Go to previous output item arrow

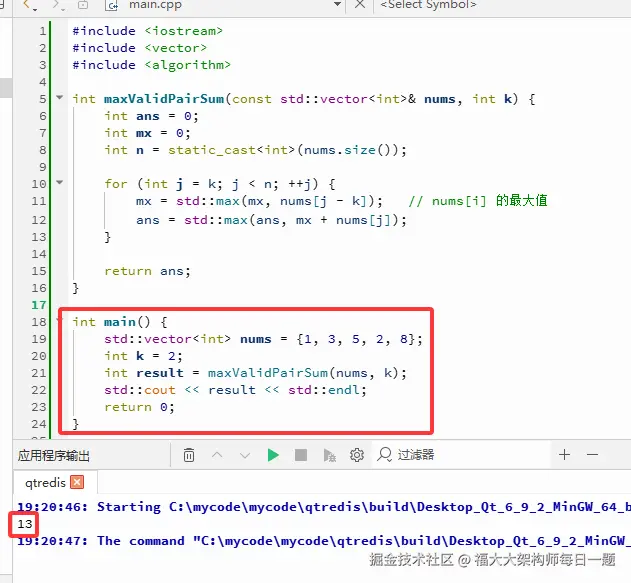click(217, 455)
